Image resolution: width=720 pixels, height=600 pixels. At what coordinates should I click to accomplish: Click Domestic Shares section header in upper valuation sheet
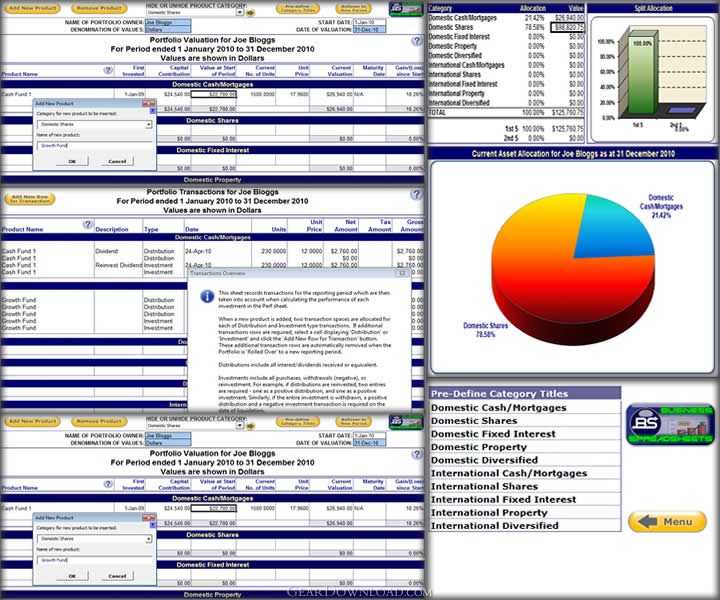pos(212,121)
